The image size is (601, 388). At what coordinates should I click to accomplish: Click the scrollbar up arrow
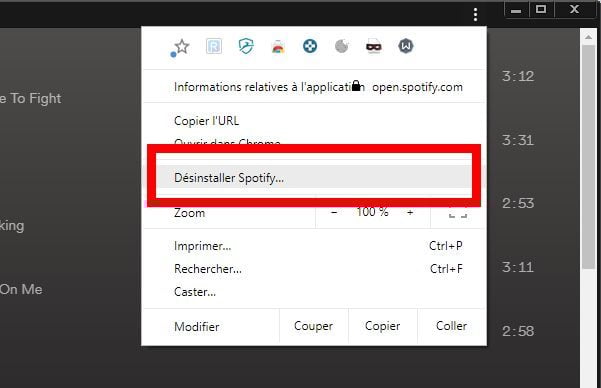(588, 37)
